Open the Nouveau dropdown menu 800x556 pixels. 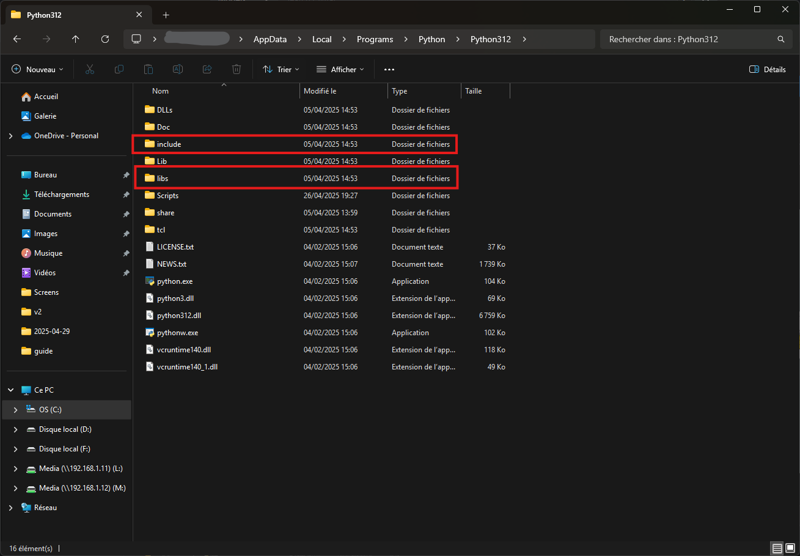point(37,69)
